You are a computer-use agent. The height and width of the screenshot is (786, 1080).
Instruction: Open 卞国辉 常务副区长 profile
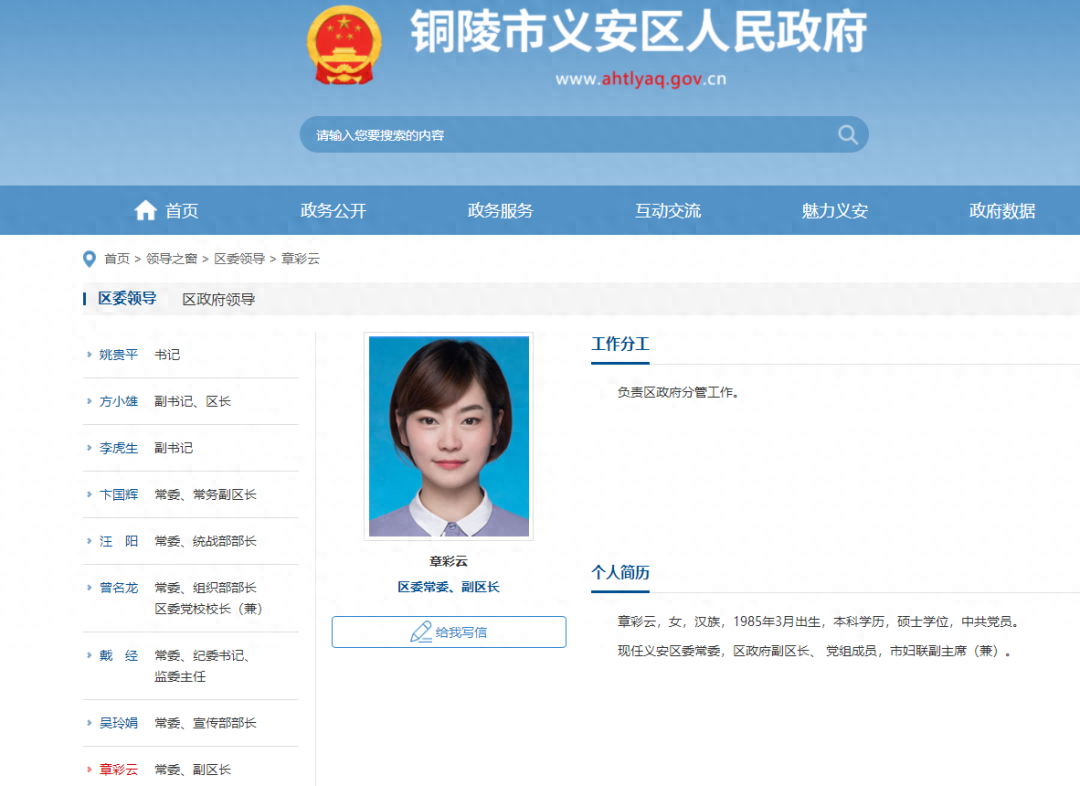178,495
